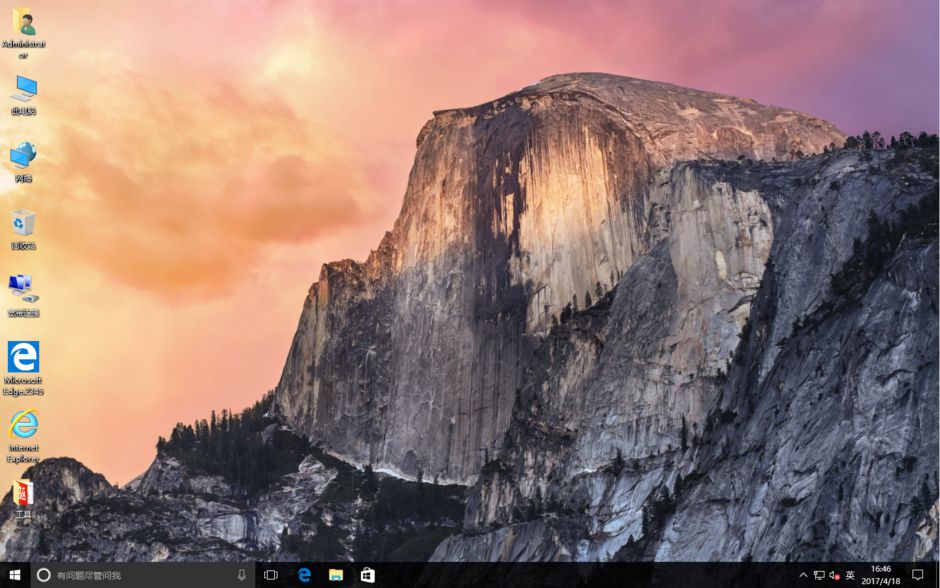Open the Store from taskbar
The height and width of the screenshot is (588, 940).
pos(367,575)
